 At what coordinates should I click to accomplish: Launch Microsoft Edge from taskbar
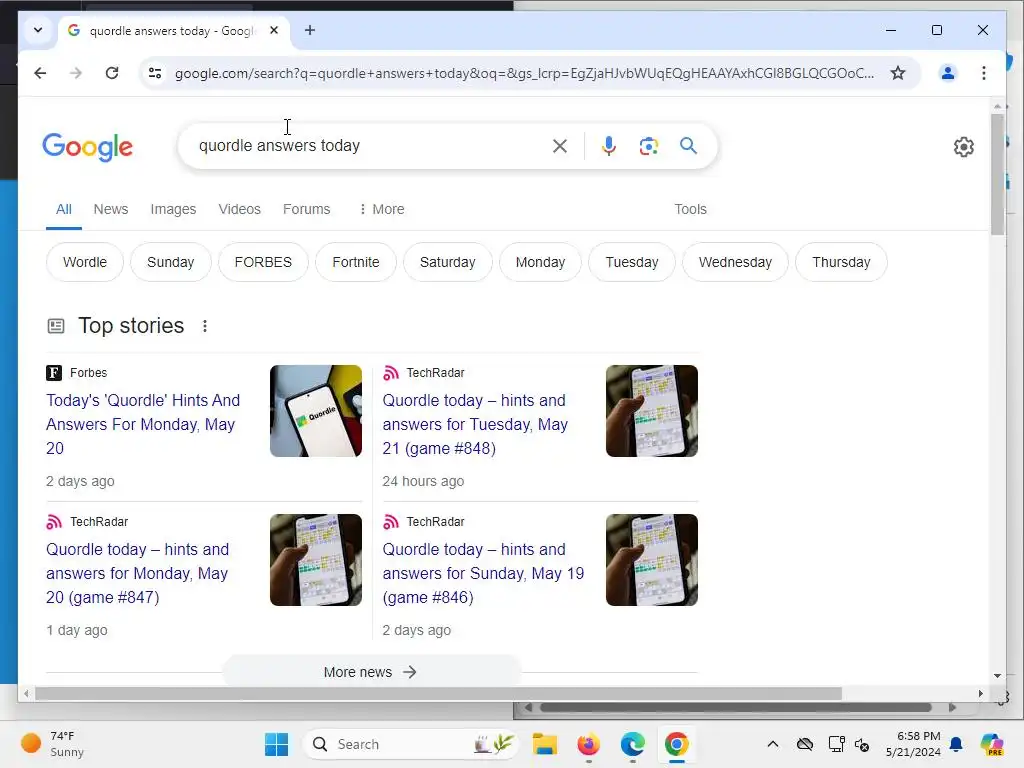632,744
